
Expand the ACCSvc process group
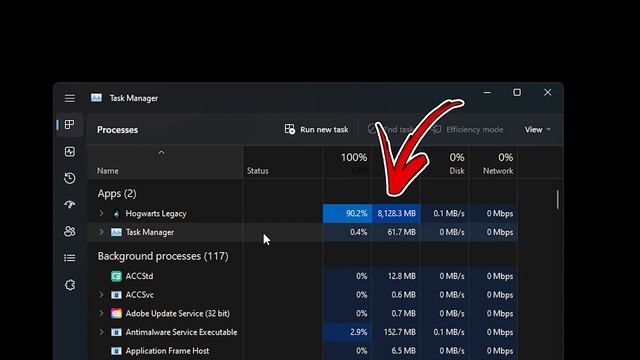(x=101, y=294)
